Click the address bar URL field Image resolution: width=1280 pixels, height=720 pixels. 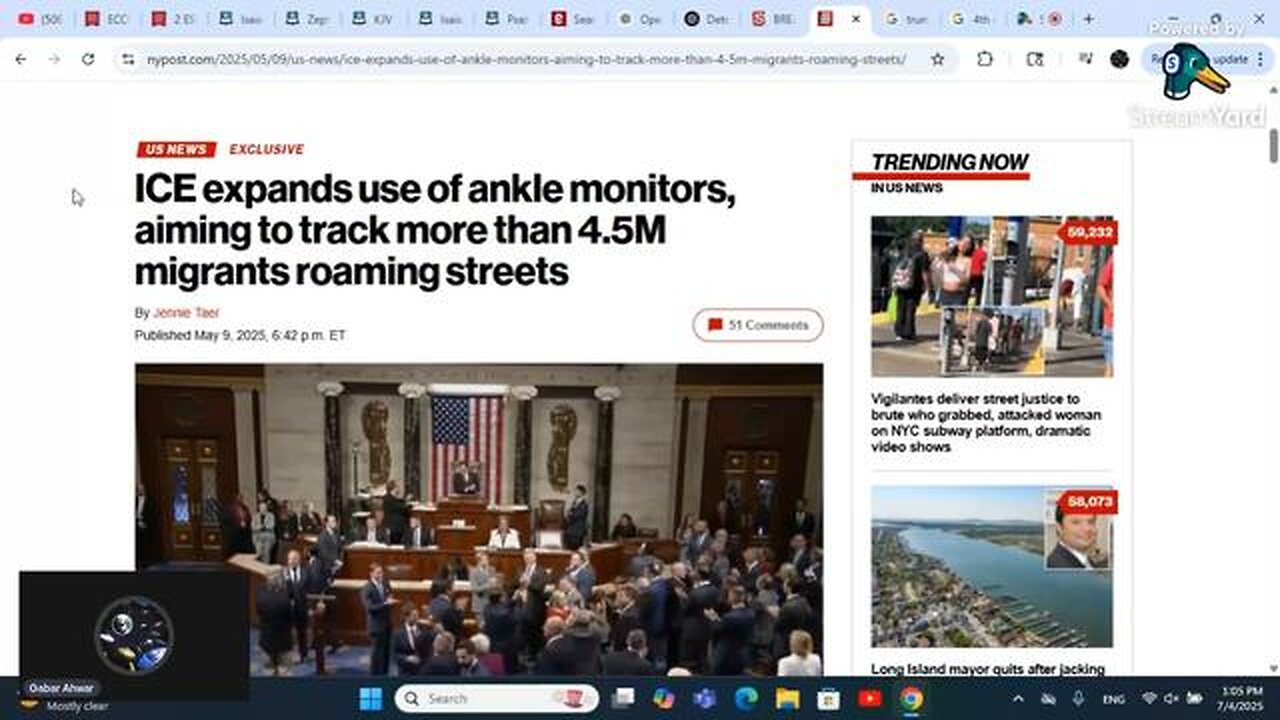coord(527,60)
